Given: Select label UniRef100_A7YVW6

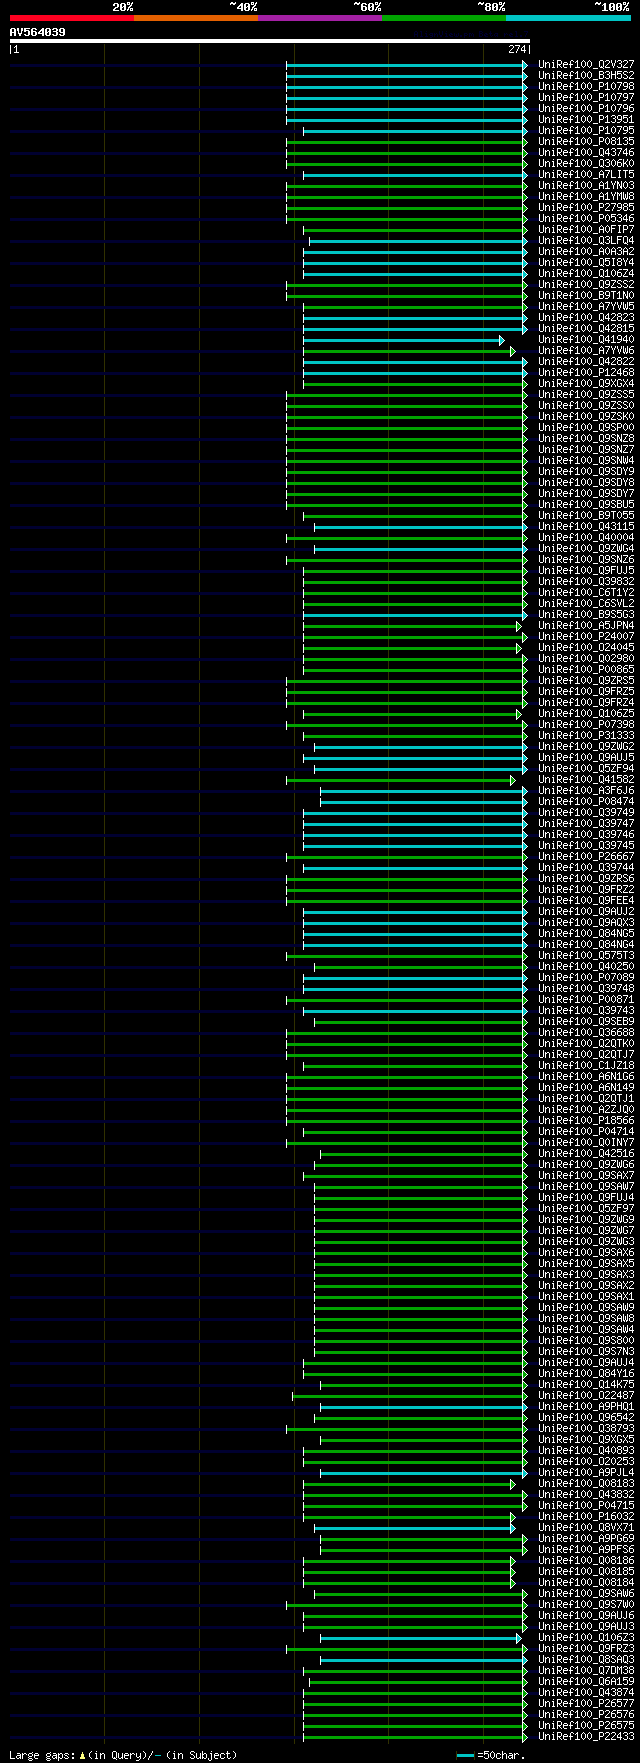Looking at the screenshot, I should tap(586, 351).
